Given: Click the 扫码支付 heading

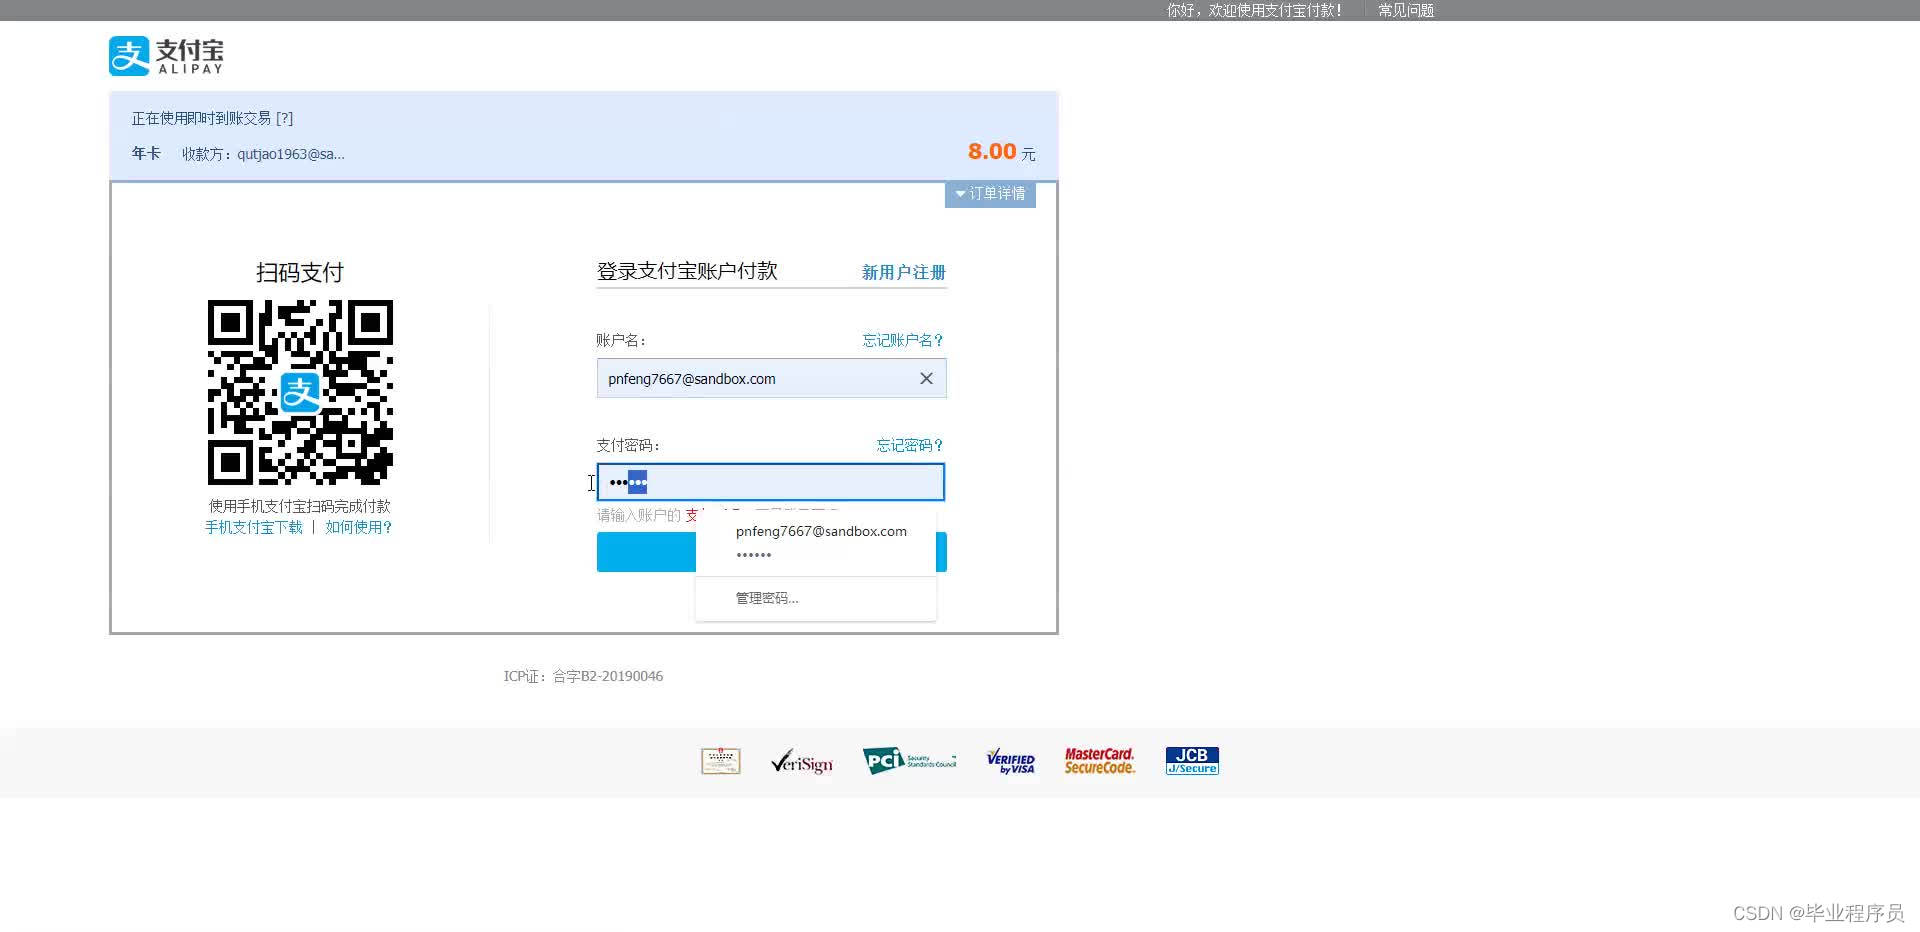Looking at the screenshot, I should (x=300, y=272).
